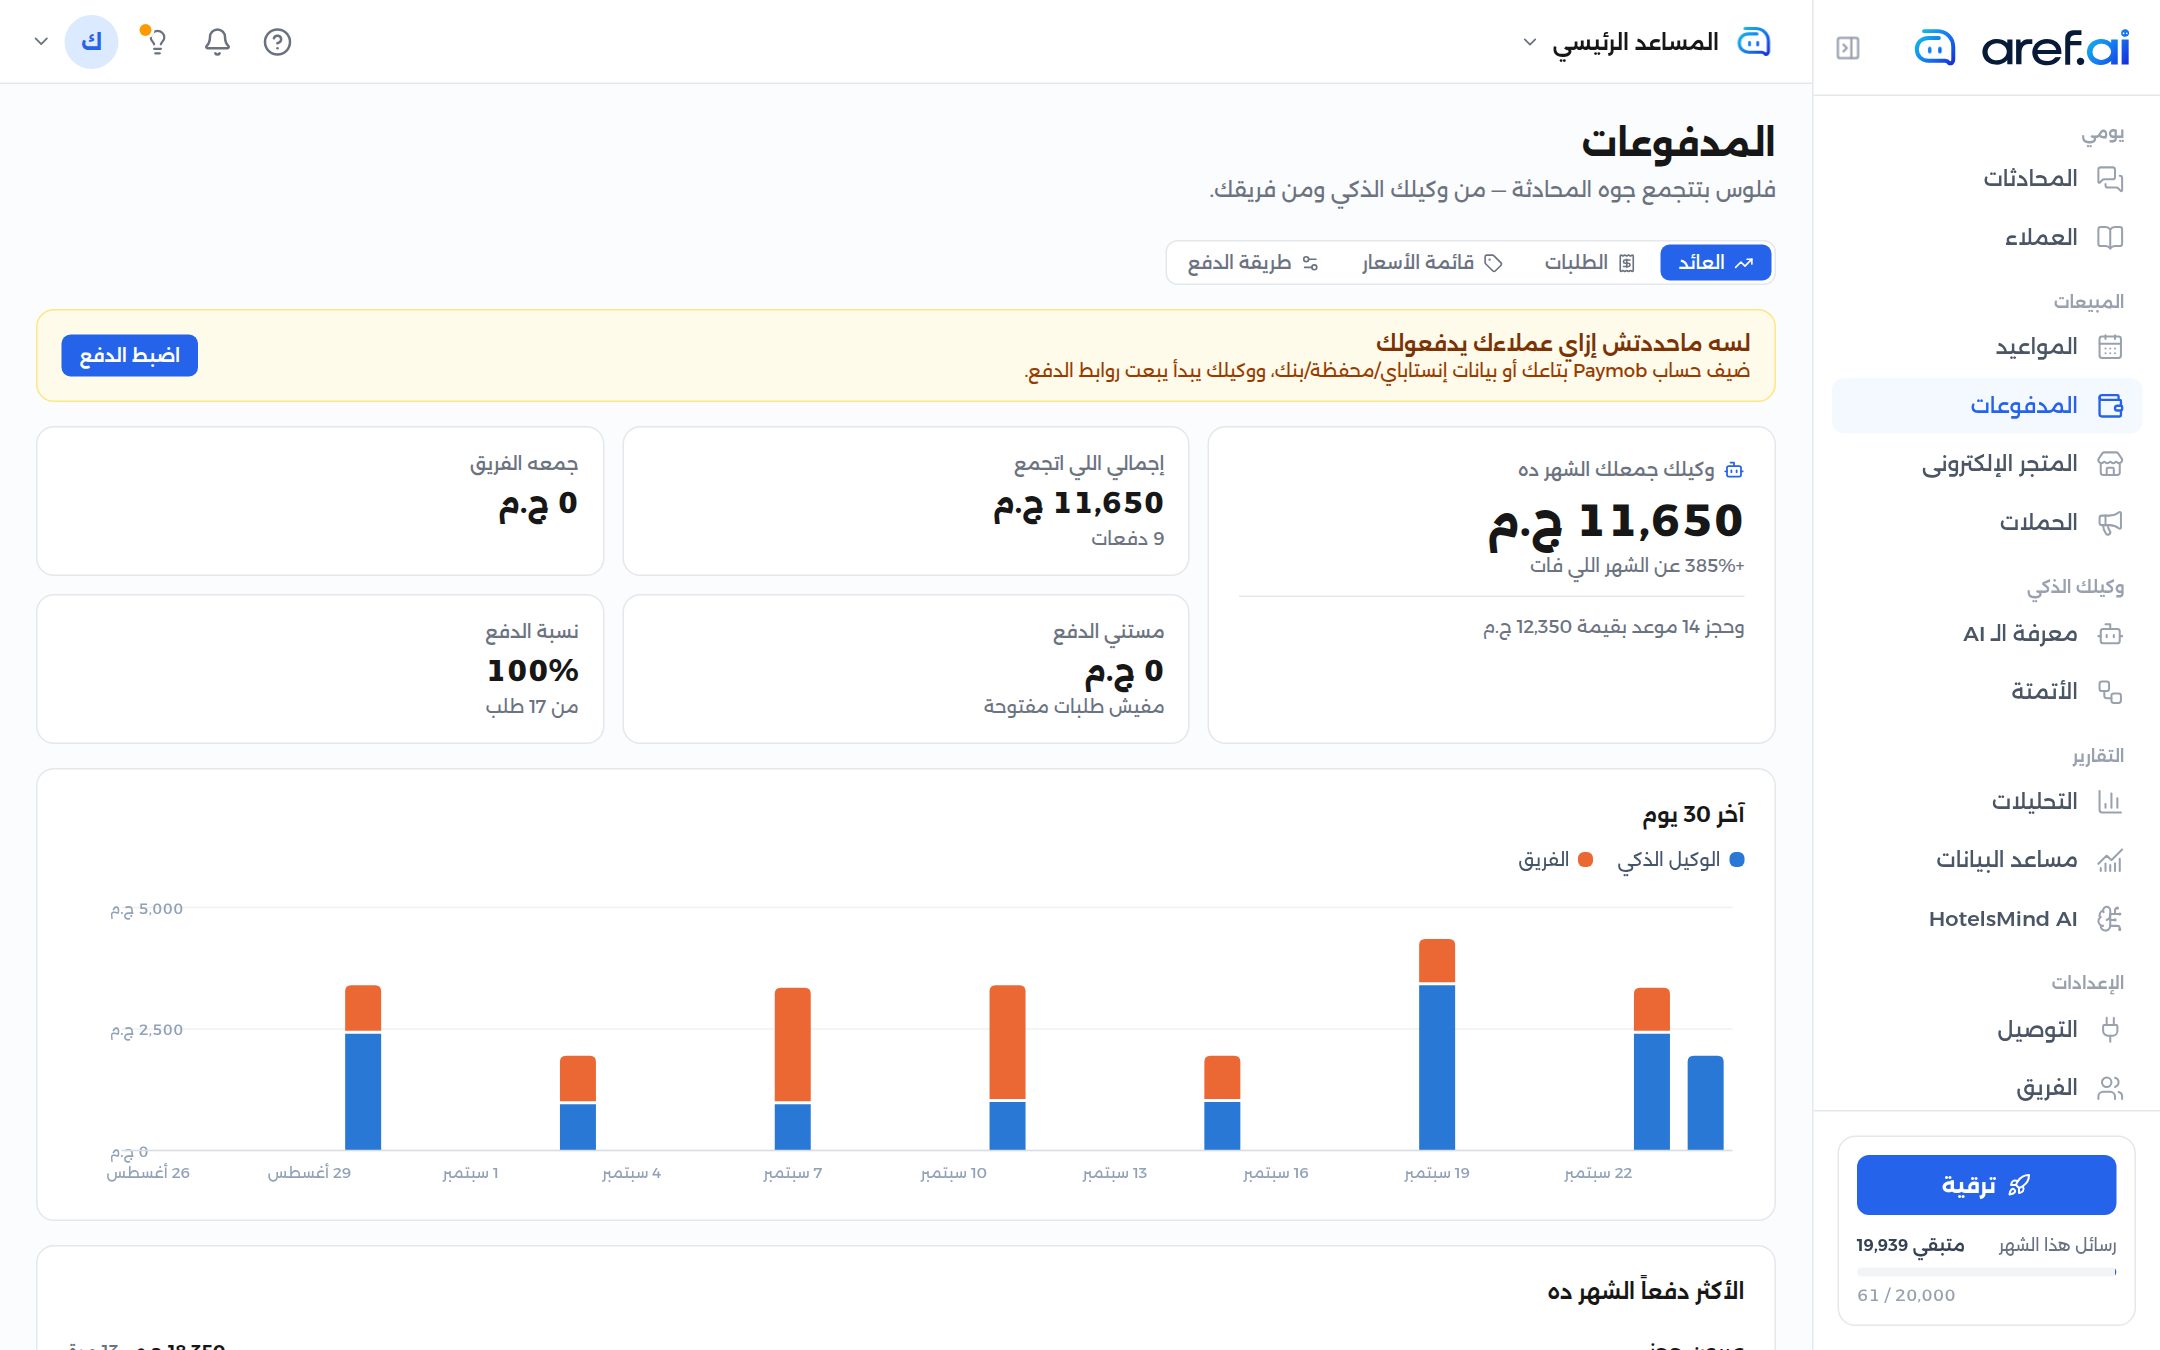Open التوصيل in sidebar
This screenshot has height=1350, width=2160.
coord(1987,1030)
